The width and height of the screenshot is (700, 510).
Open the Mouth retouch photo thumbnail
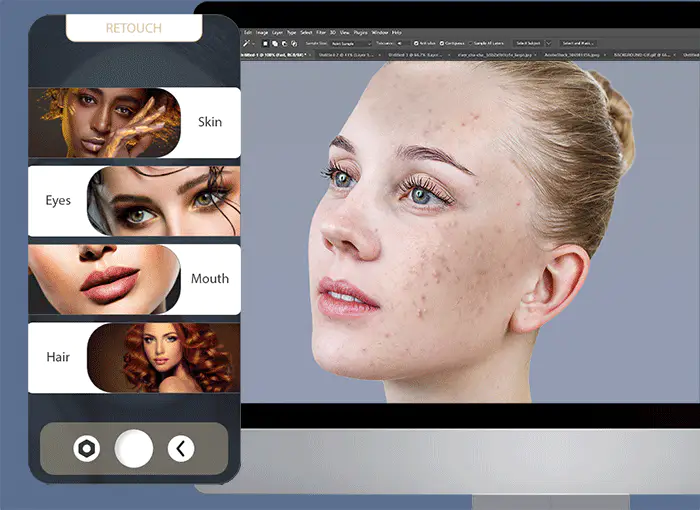[x=105, y=280]
